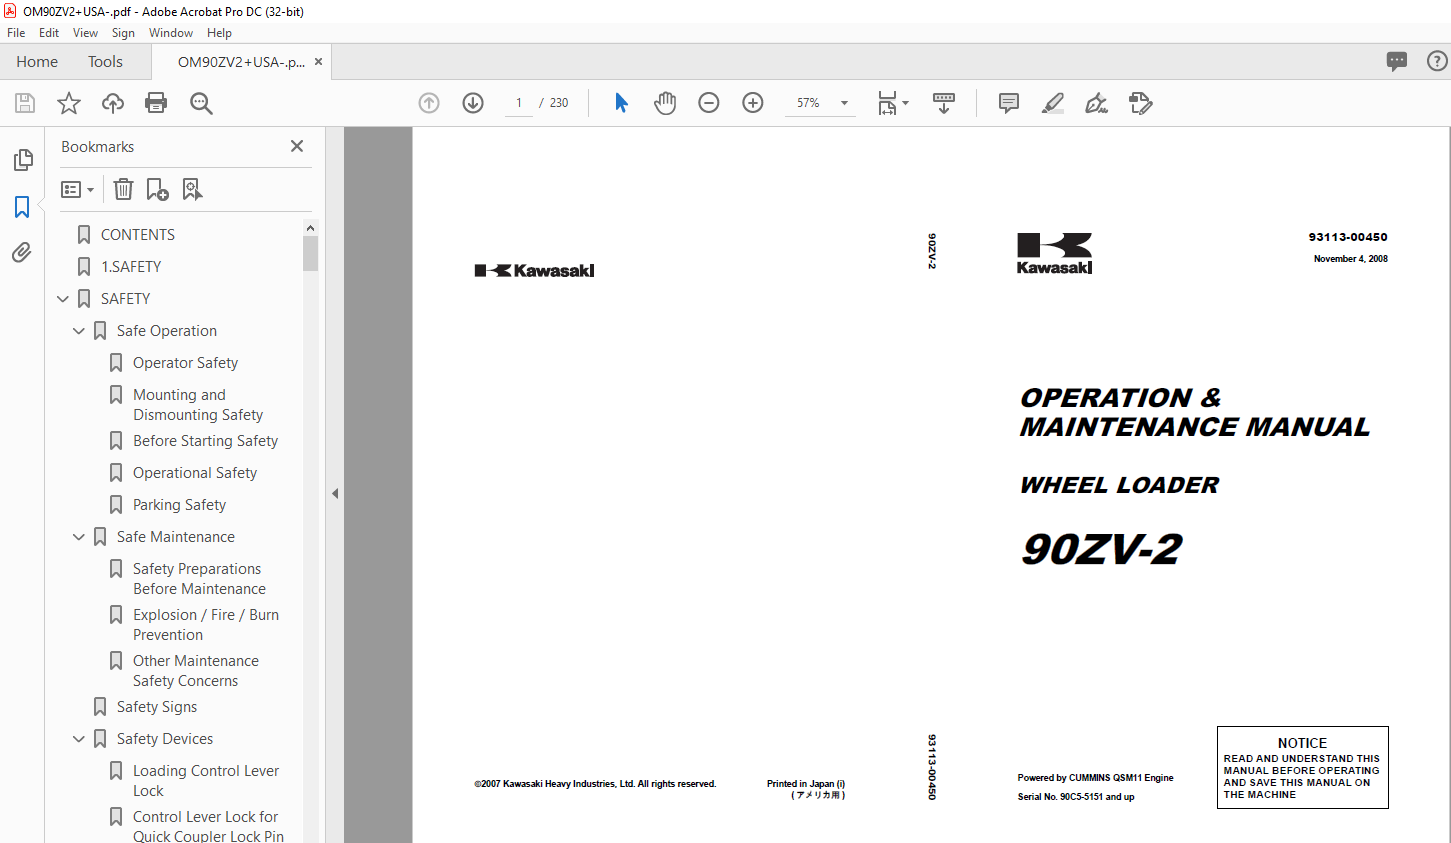Viewport: 1451px width, 843px height.
Task: Jump to Before Starting Safety bookmark
Action: [x=205, y=441]
